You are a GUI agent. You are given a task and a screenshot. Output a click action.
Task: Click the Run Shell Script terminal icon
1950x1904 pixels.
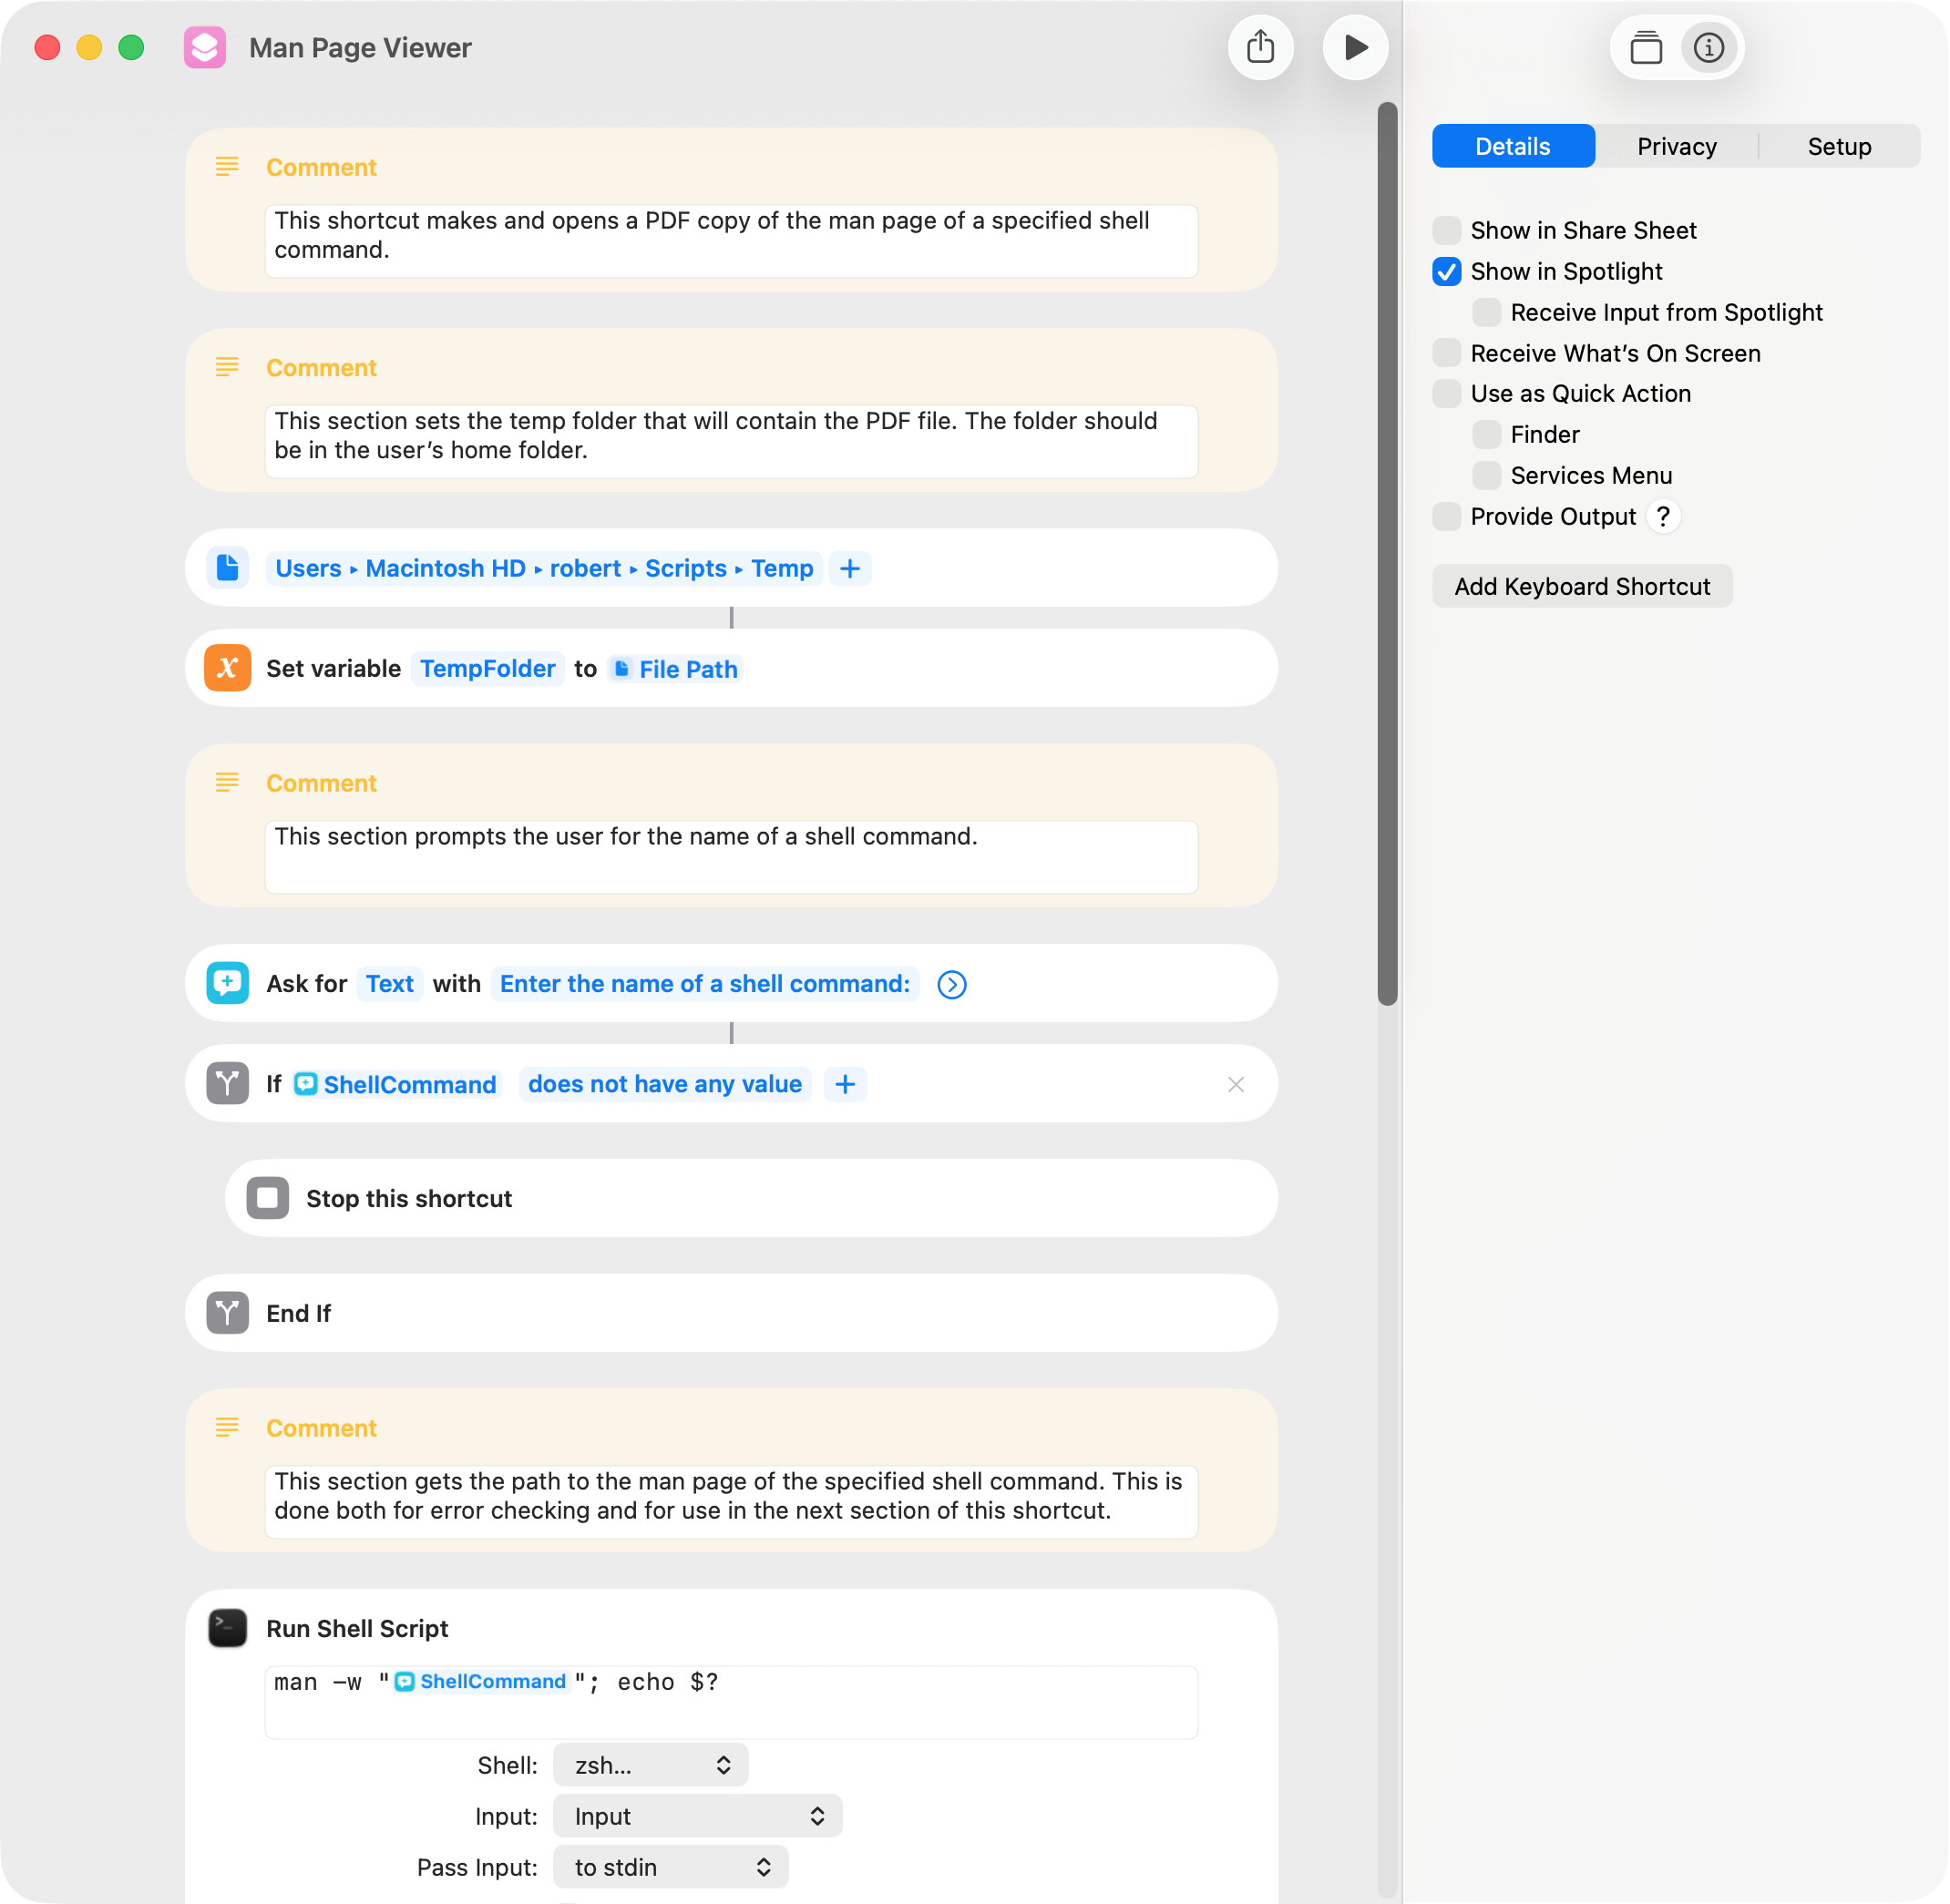(227, 1628)
